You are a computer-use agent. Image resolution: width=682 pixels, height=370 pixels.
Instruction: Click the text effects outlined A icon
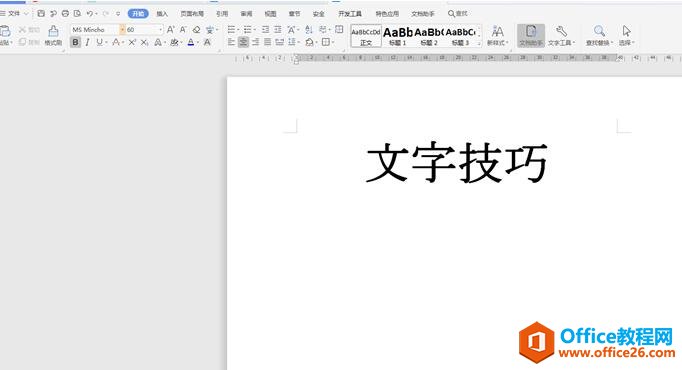pyautogui.click(x=158, y=42)
